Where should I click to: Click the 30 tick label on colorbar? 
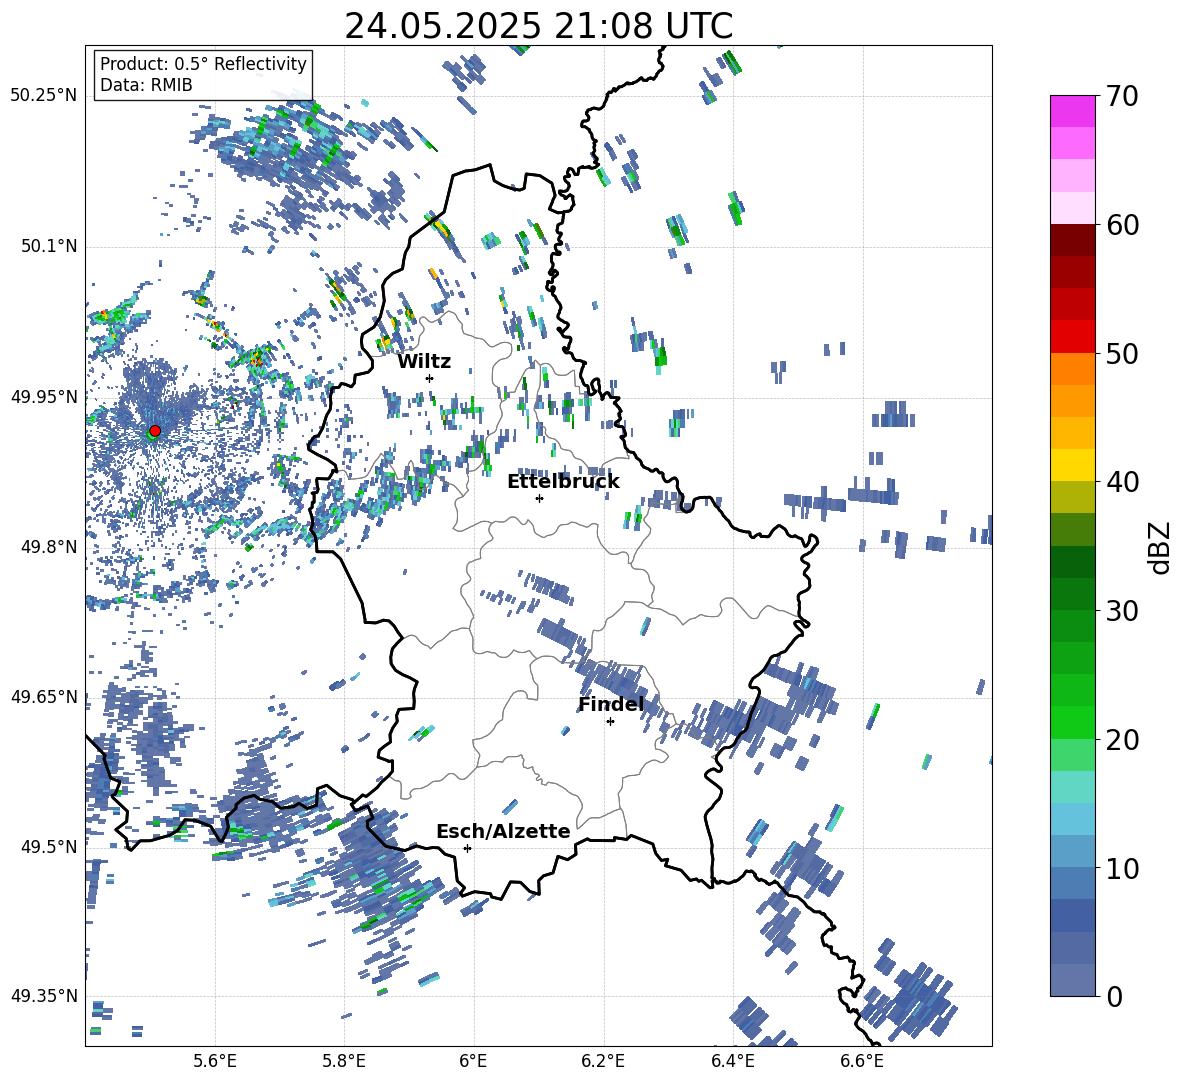1122,610
